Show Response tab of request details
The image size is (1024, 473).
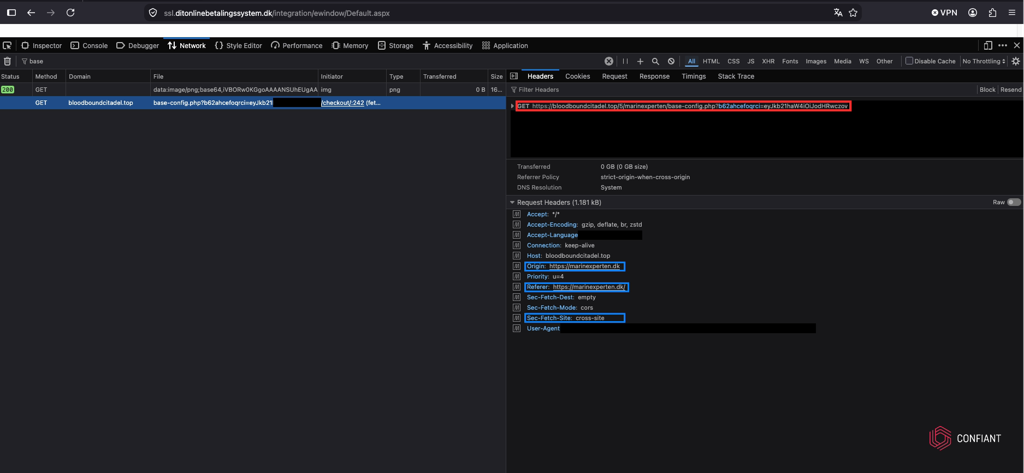(x=654, y=76)
